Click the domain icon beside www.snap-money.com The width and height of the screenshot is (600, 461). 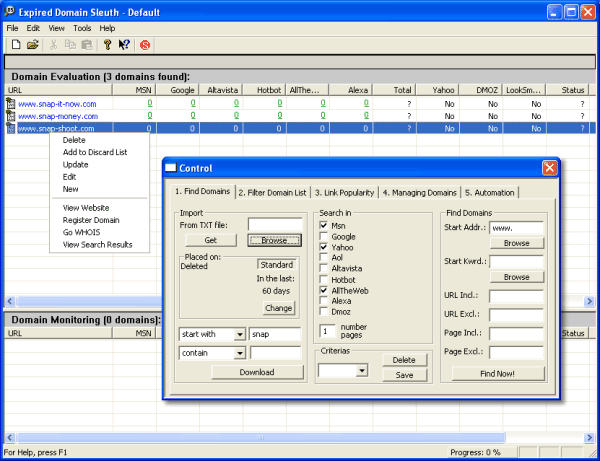pyautogui.click(x=11, y=116)
